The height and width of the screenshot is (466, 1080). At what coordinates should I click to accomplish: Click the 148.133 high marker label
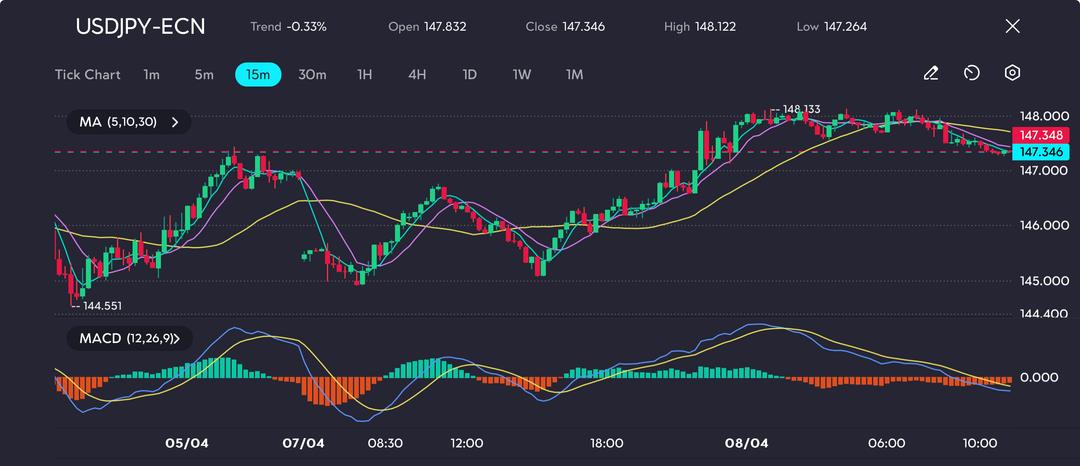click(x=802, y=109)
